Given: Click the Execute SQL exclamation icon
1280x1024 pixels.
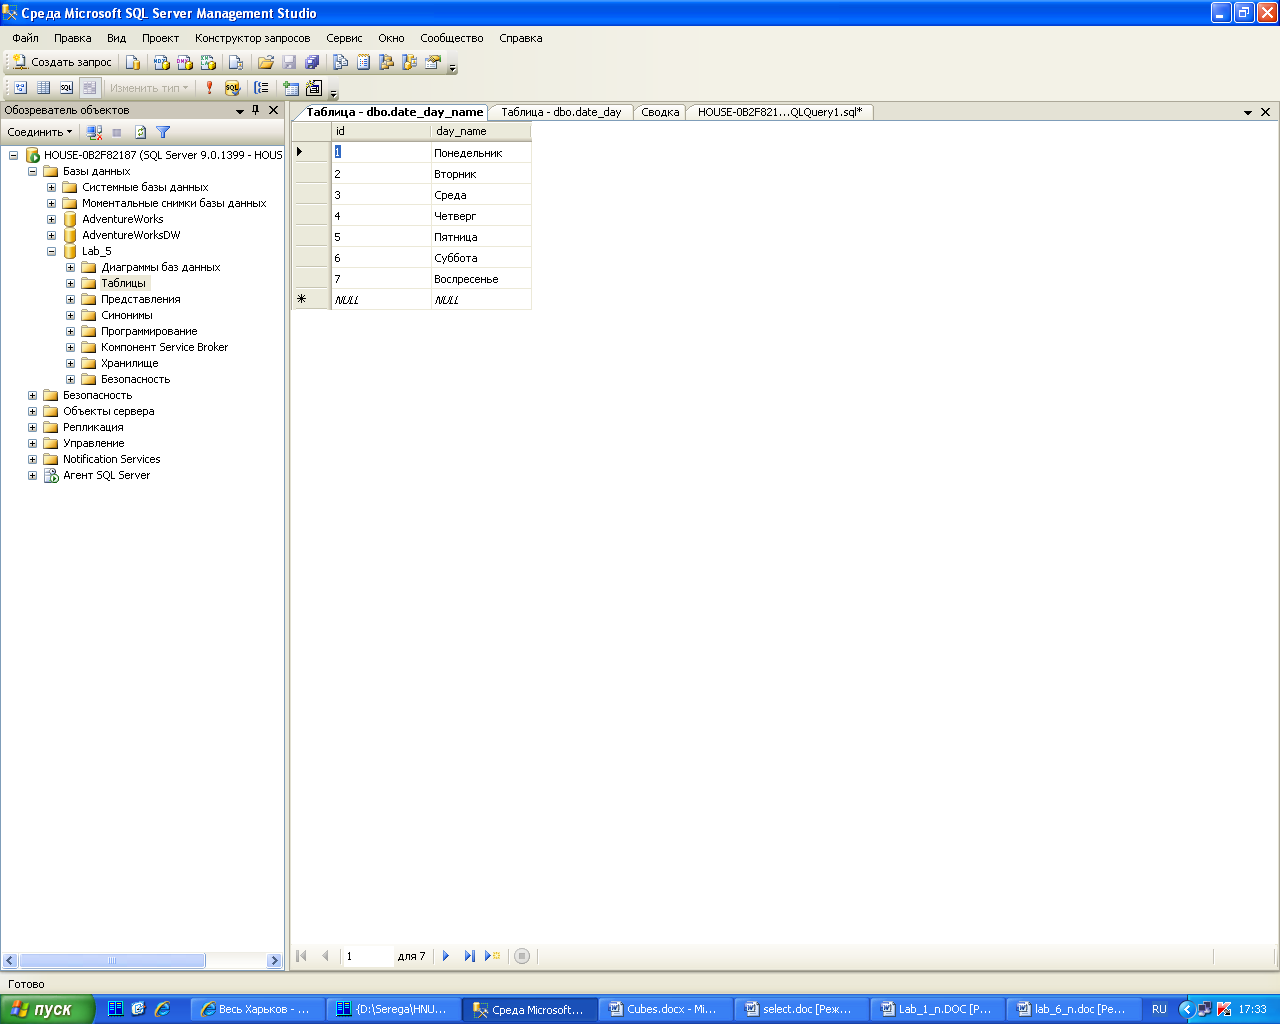Looking at the screenshot, I should click(209, 88).
